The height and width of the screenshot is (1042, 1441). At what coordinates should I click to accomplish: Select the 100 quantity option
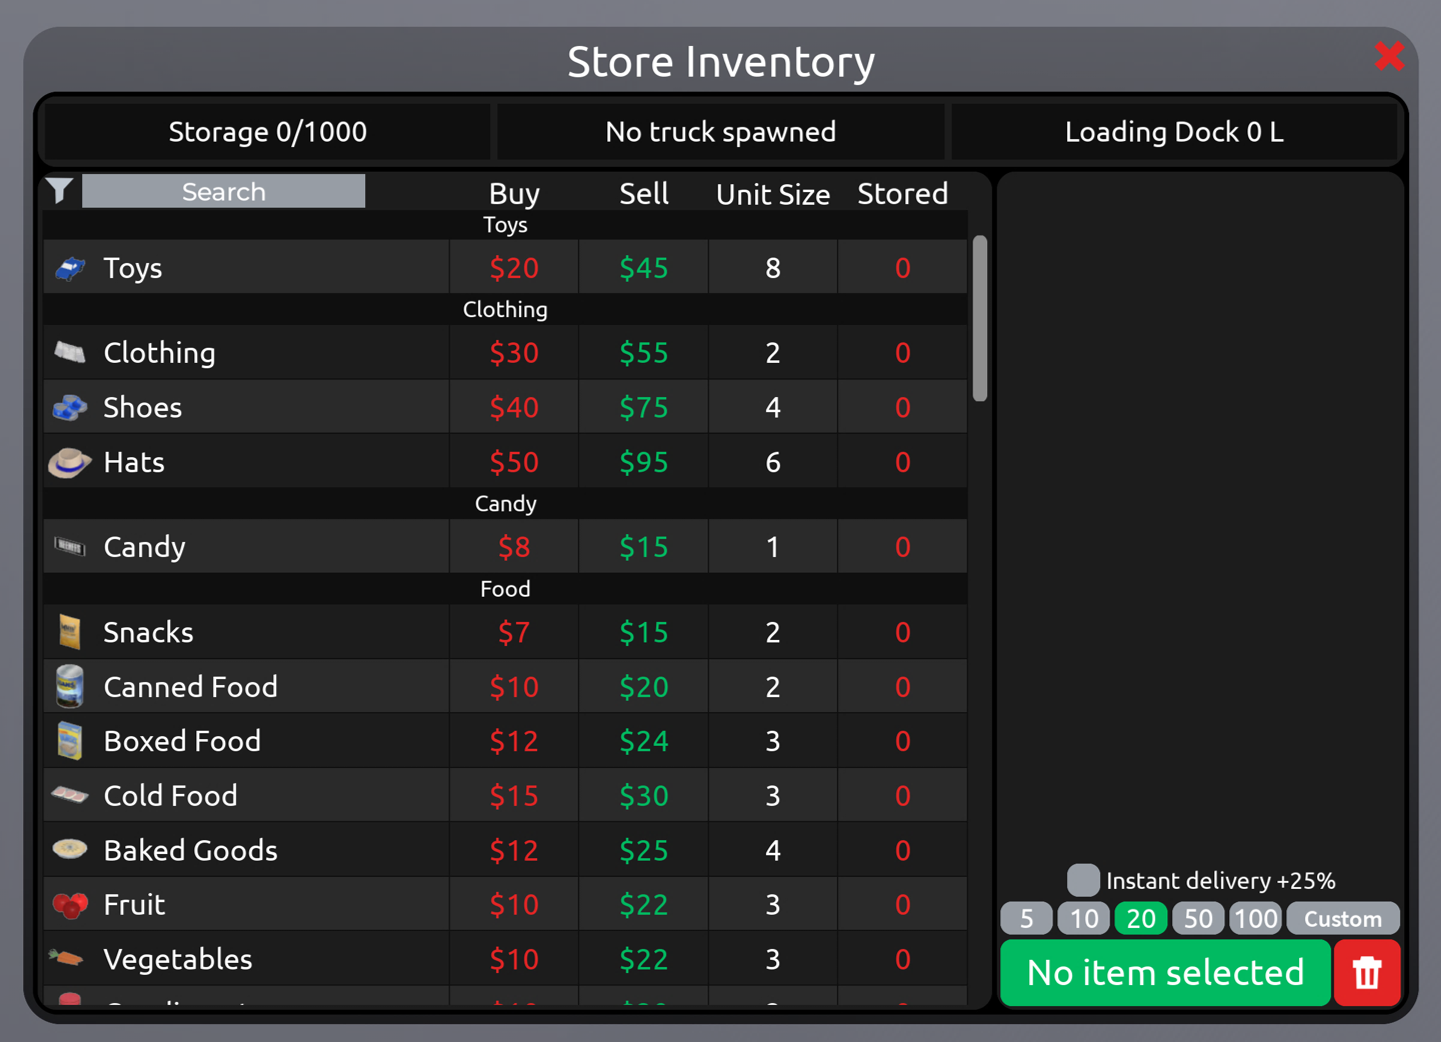click(x=1255, y=918)
